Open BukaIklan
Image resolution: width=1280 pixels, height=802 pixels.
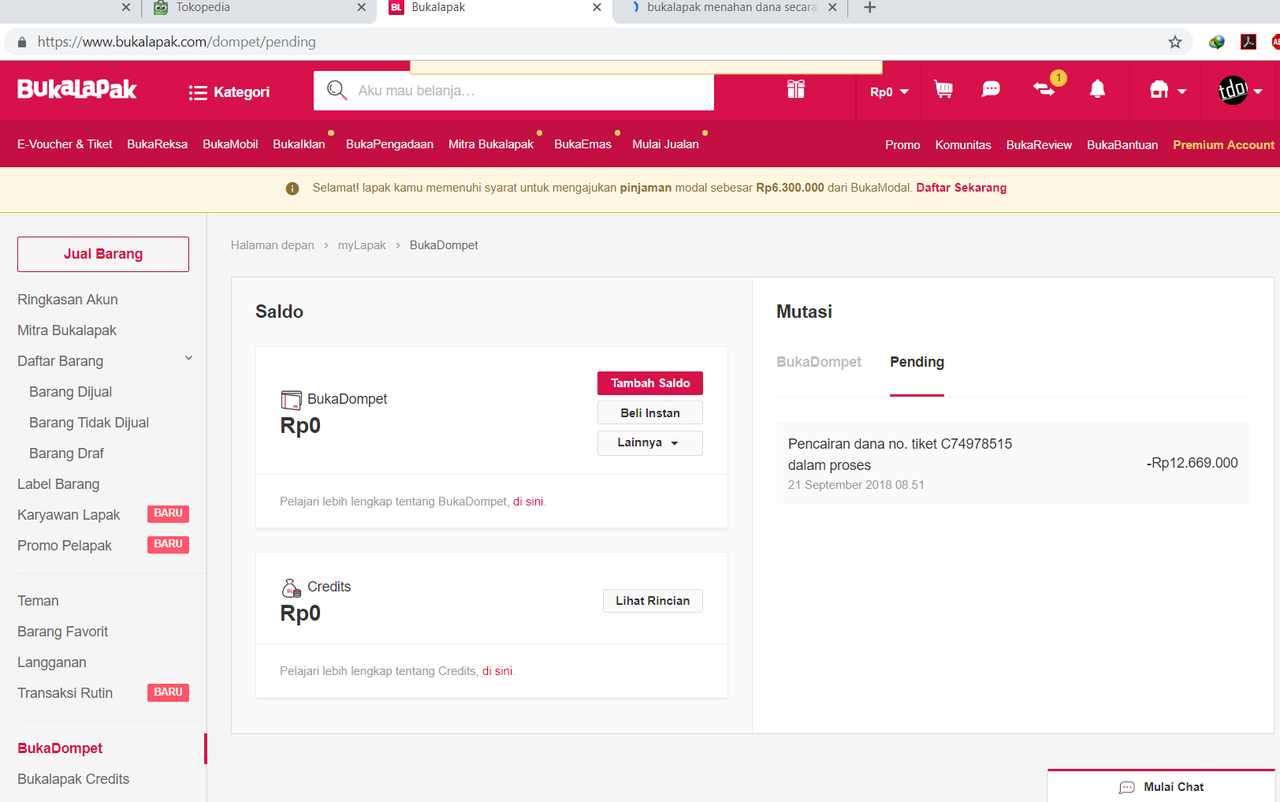(x=299, y=144)
